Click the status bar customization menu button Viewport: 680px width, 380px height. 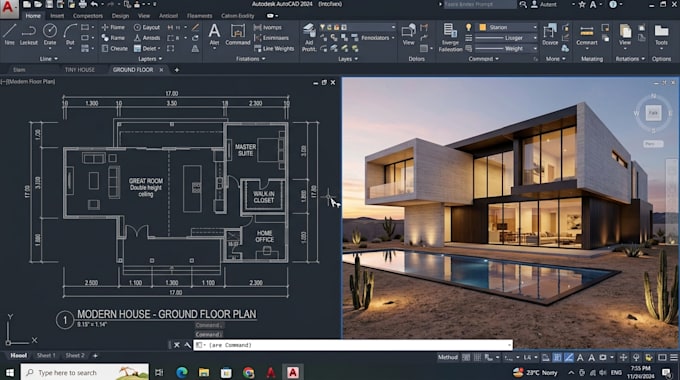[x=674, y=357]
